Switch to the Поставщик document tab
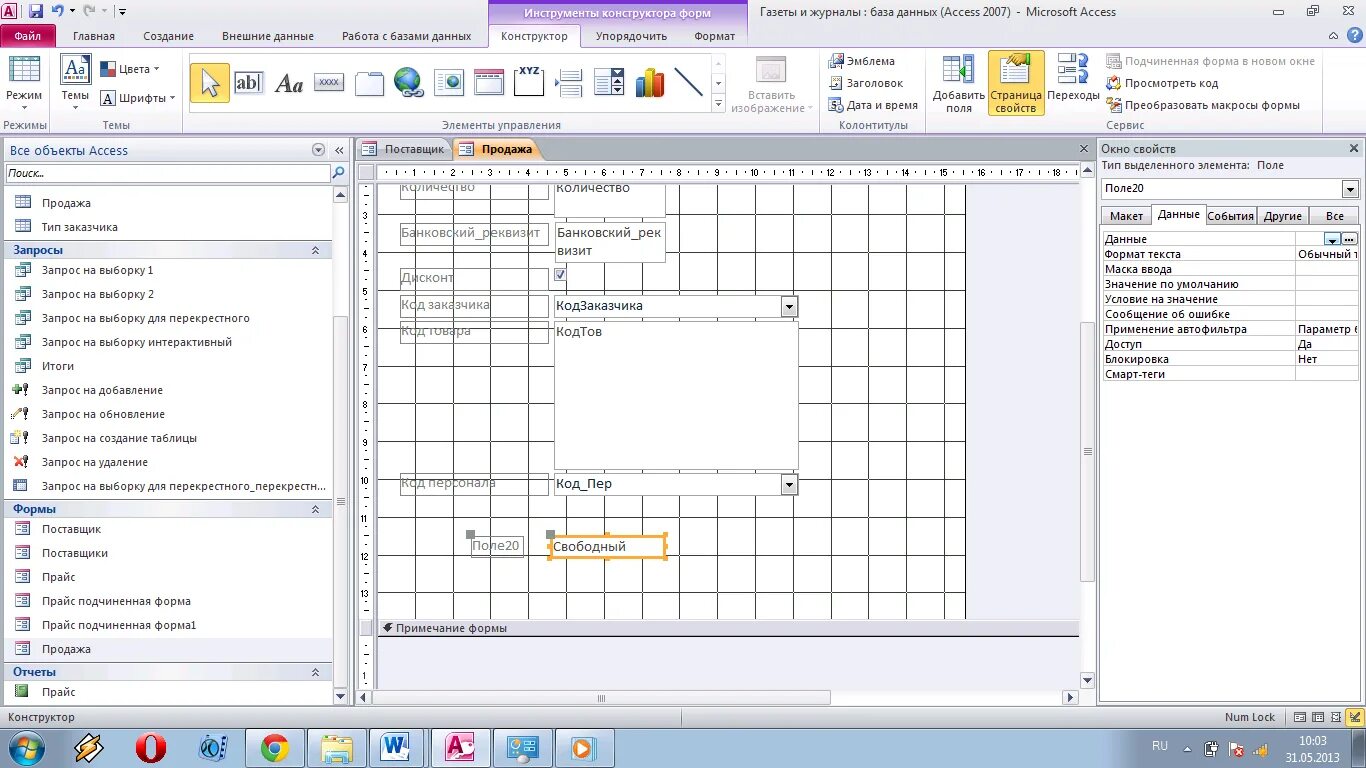The width and height of the screenshot is (1366, 768). [404, 149]
